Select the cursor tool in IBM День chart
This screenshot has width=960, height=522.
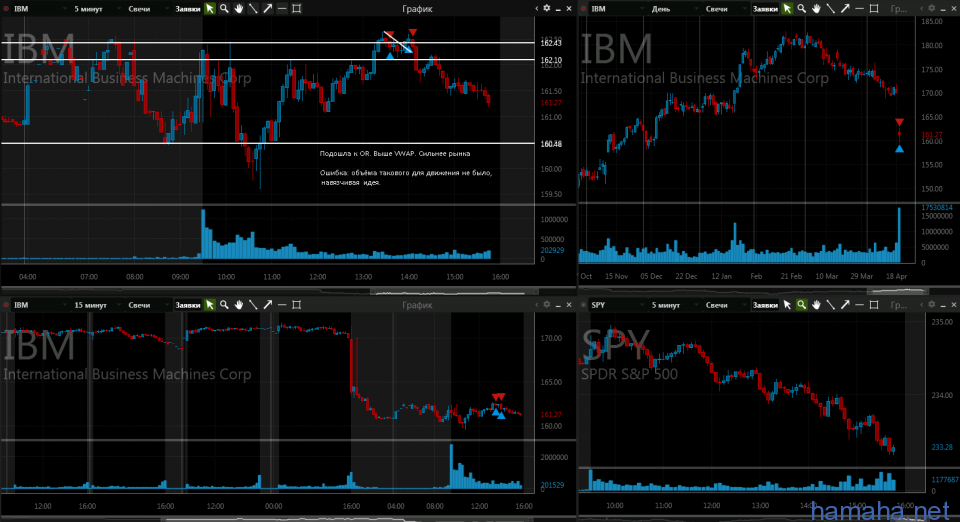tap(787, 9)
